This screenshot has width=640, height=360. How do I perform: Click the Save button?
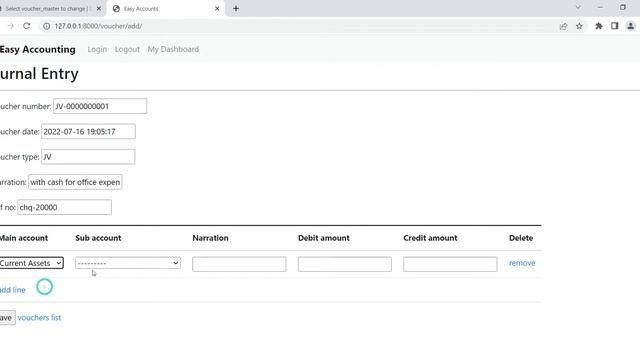pyautogui.click(x=7, y=318)
